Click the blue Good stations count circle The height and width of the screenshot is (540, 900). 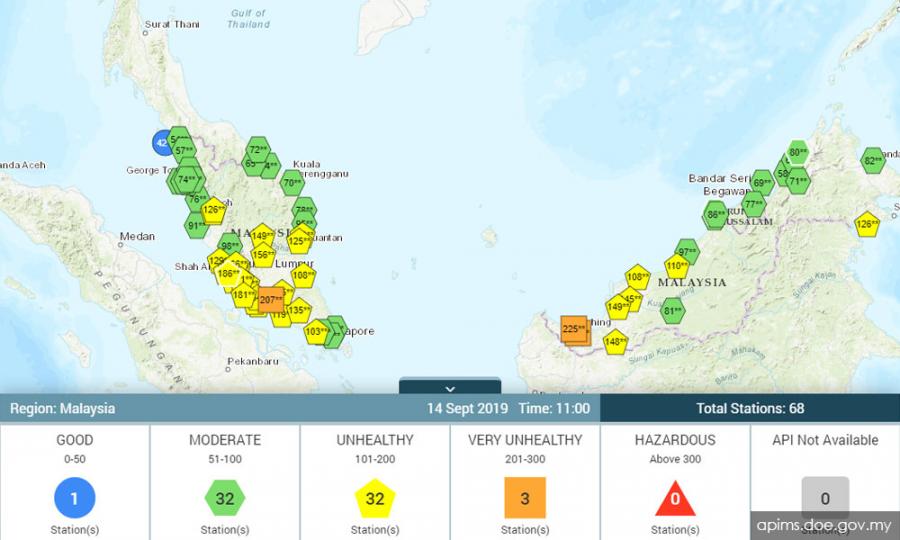(x=74, y=498)
